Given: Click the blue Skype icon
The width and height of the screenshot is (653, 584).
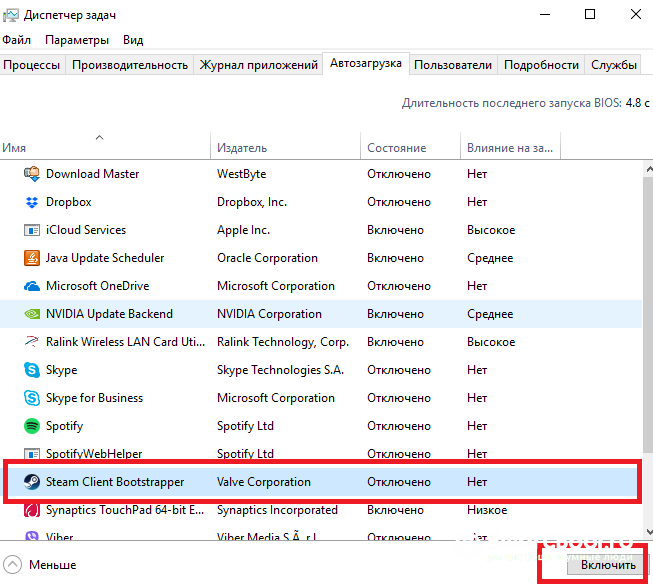Looking at the screenshot, I should point(32,370).
